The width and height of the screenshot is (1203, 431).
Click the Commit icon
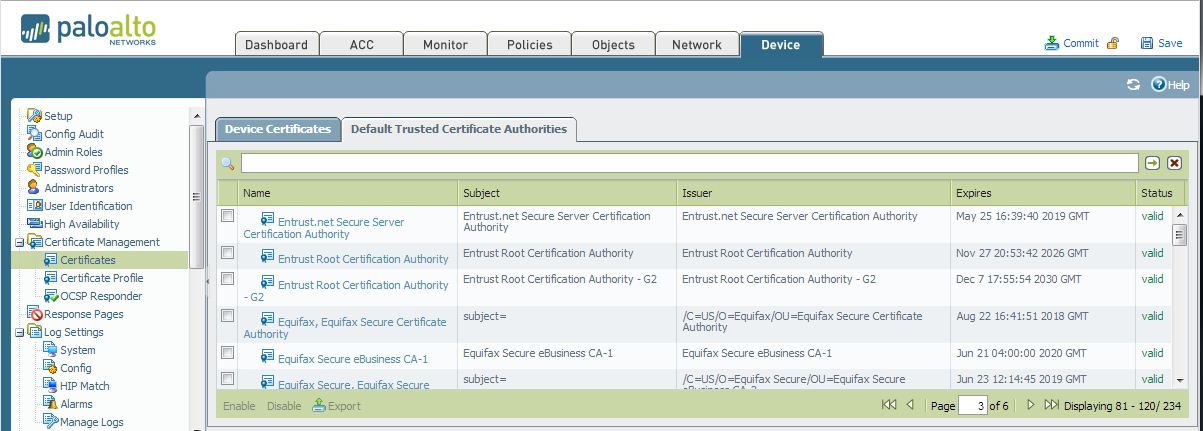(1051, 43)
